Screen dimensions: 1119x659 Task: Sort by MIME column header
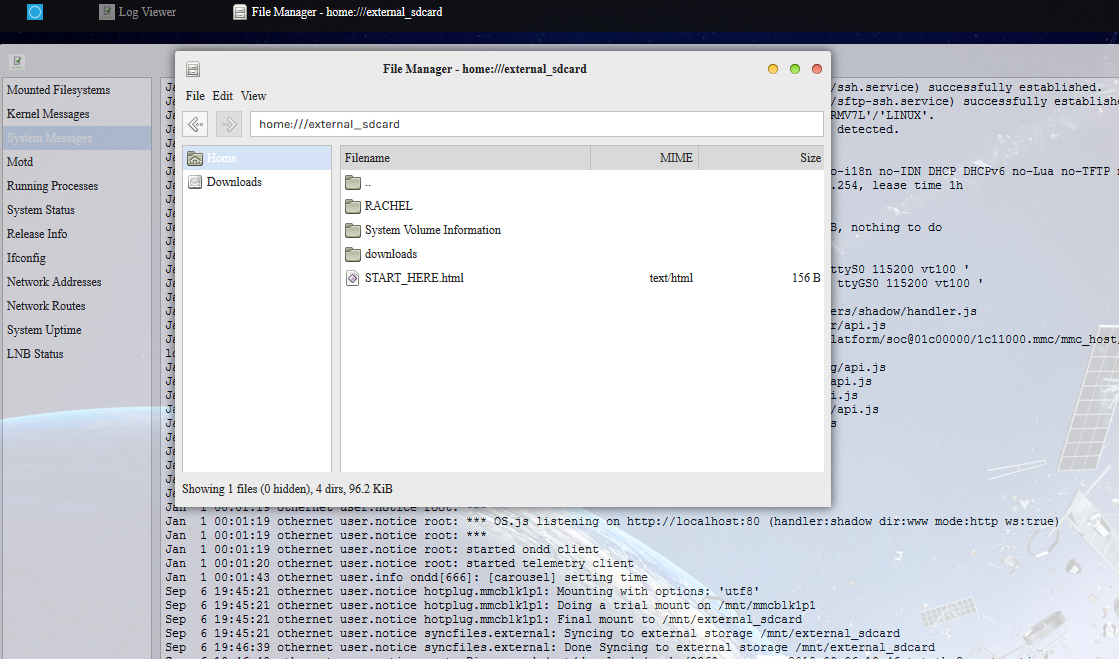644,158
